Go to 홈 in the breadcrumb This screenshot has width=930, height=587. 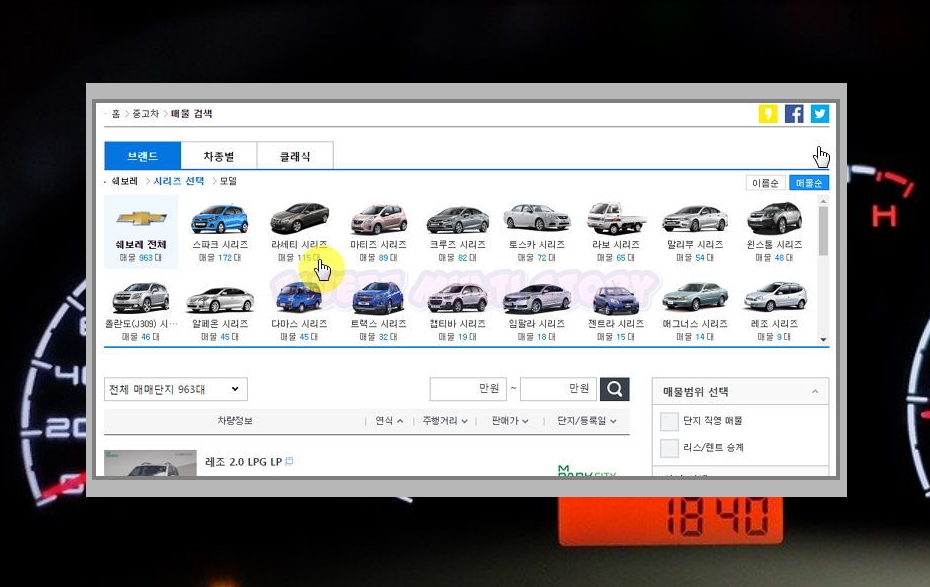[116, 113]
